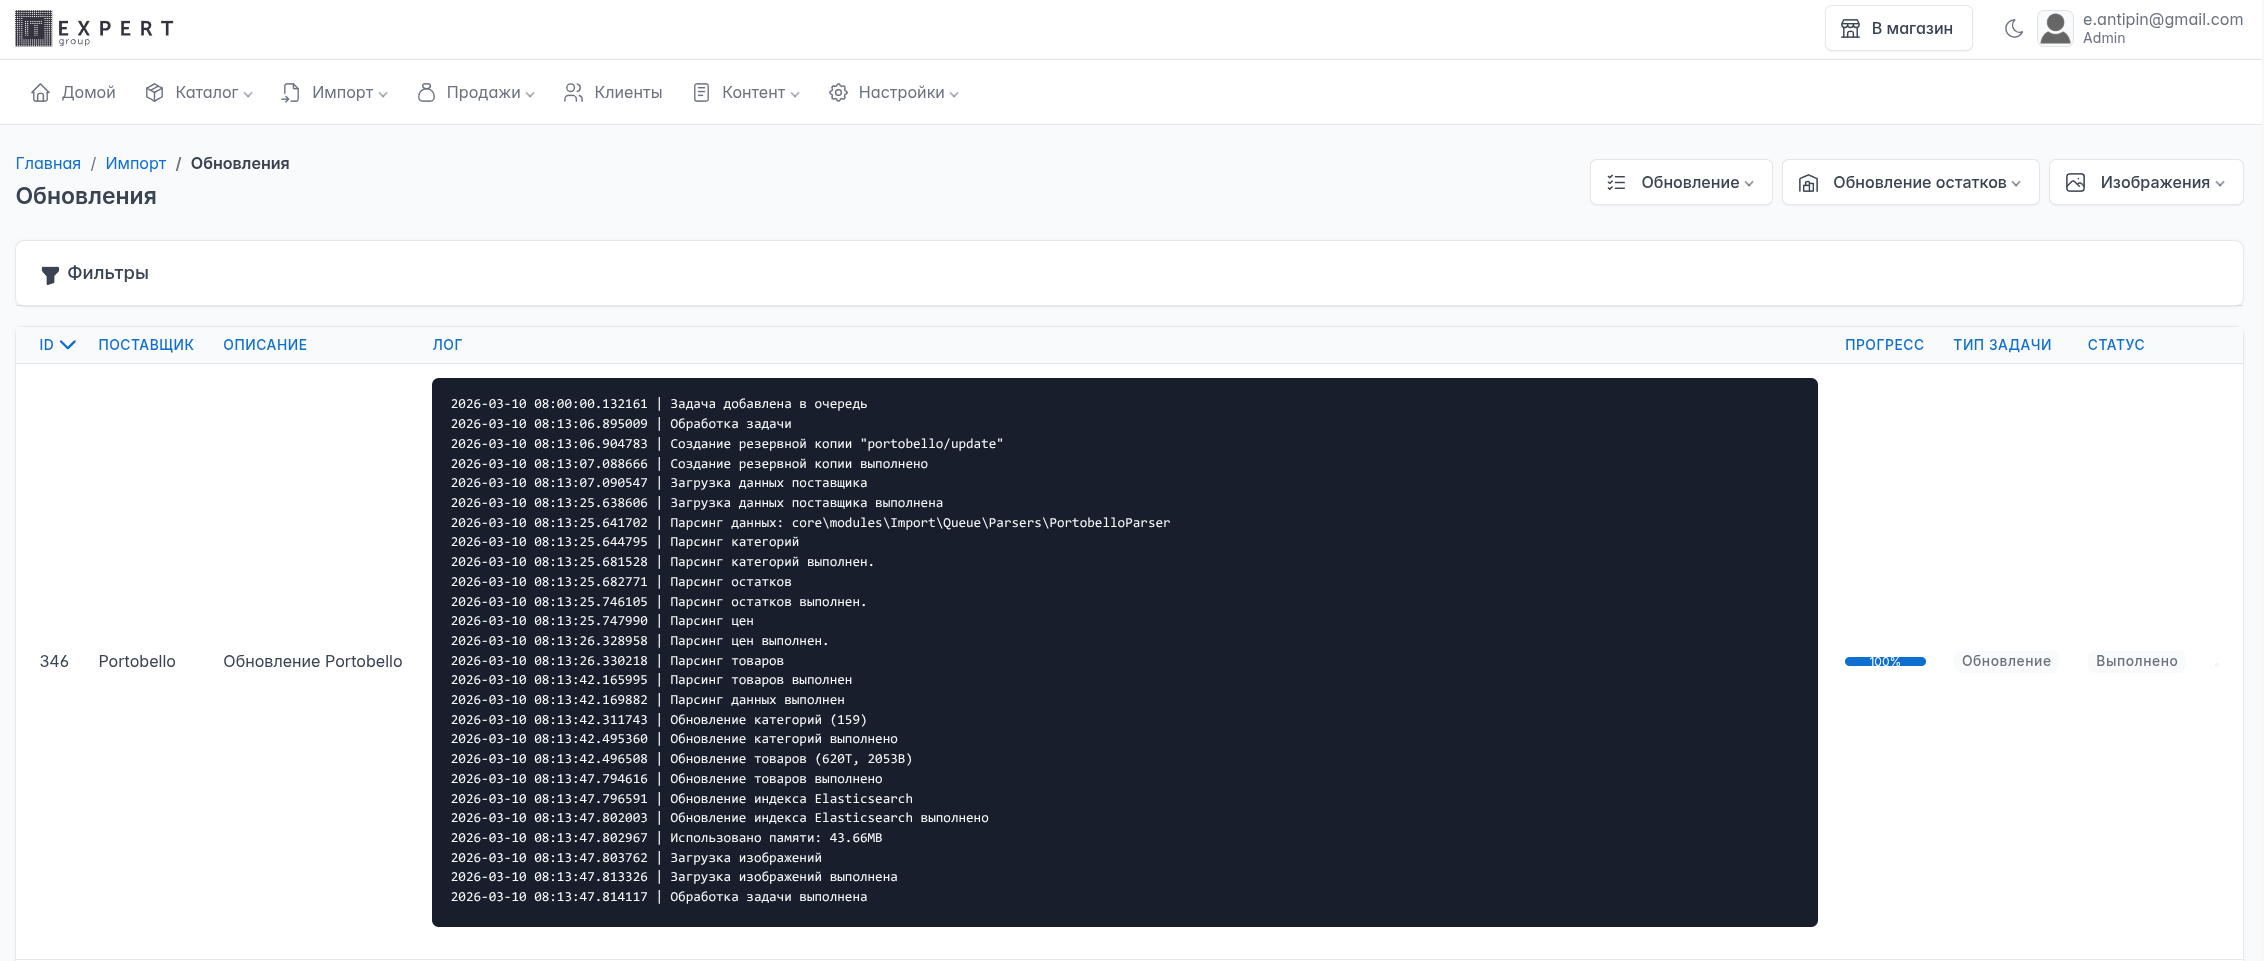The image size is (2264, 961).
Task: Click the 100% progress bar
Action: 1884,662
